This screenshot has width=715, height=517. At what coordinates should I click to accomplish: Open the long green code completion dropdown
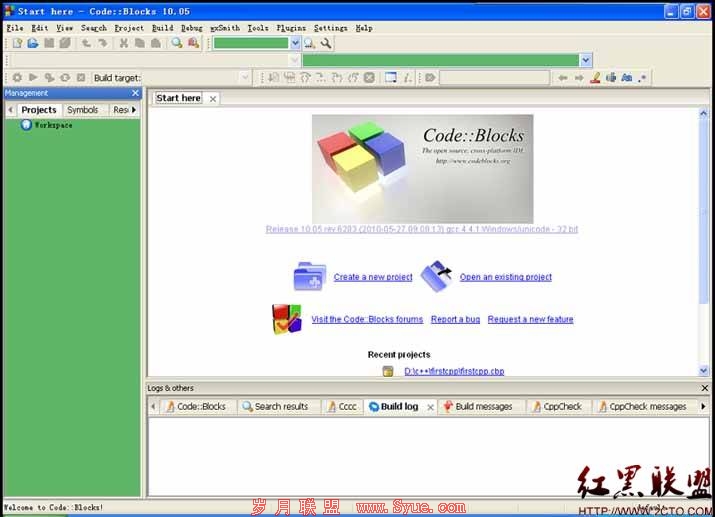point(585,60)
